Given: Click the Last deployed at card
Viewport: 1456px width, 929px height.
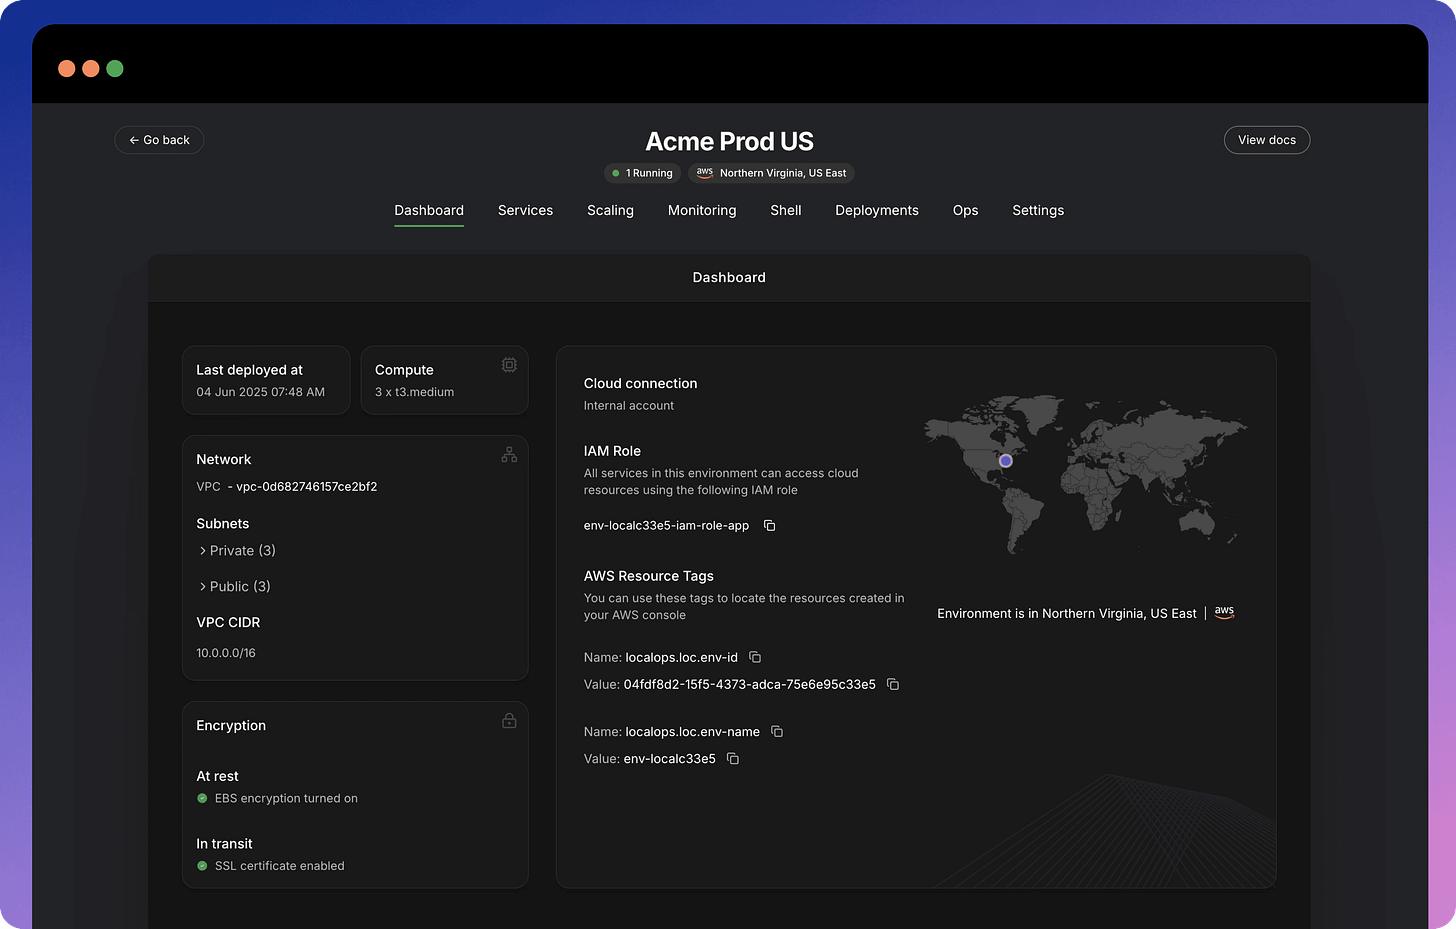Looking at the screenshot, I should pos(266,380).
